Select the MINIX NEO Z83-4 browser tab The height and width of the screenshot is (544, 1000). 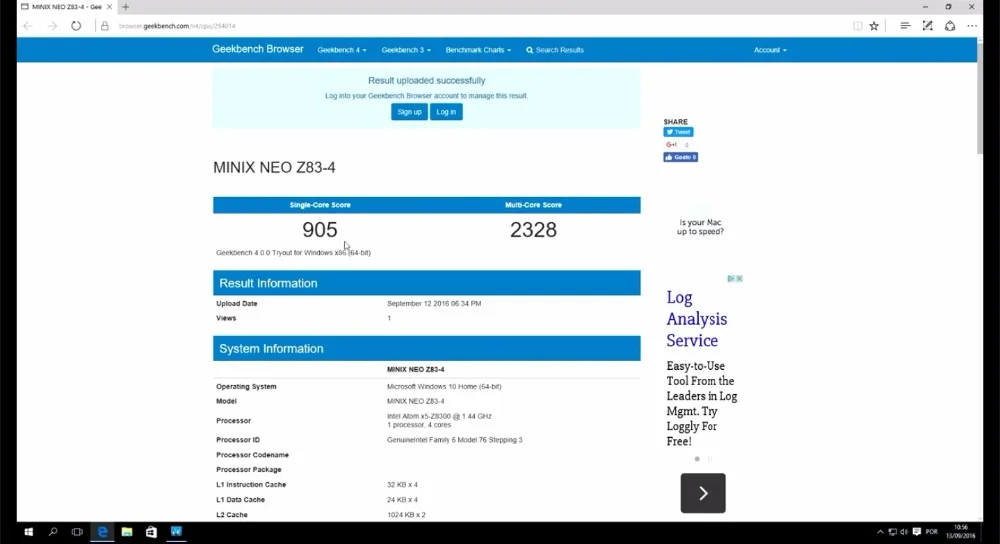pyautogui.click(x=66, y=7)
